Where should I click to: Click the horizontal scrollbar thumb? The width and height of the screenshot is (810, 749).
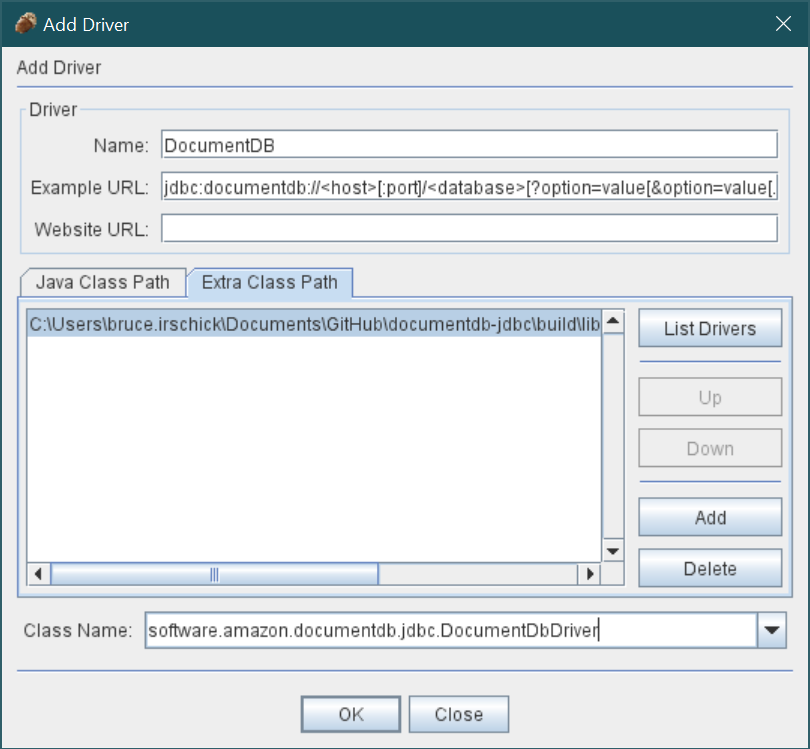point(214,574)
